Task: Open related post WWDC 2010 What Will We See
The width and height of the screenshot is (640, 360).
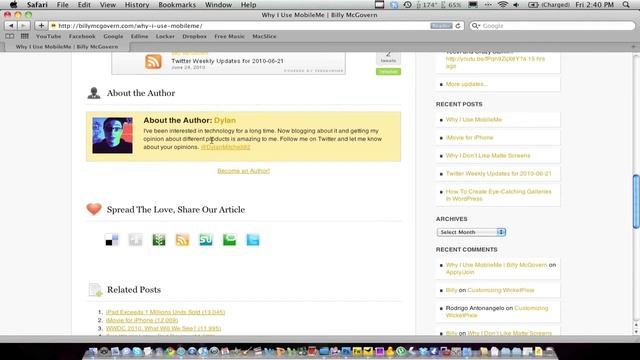Action: (x=163, y=329)
